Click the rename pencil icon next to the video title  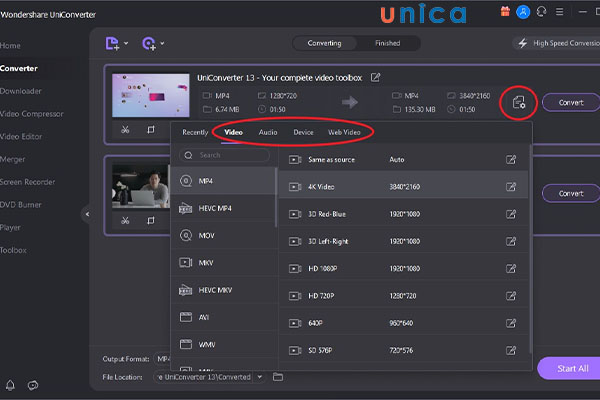click(375, 77)
